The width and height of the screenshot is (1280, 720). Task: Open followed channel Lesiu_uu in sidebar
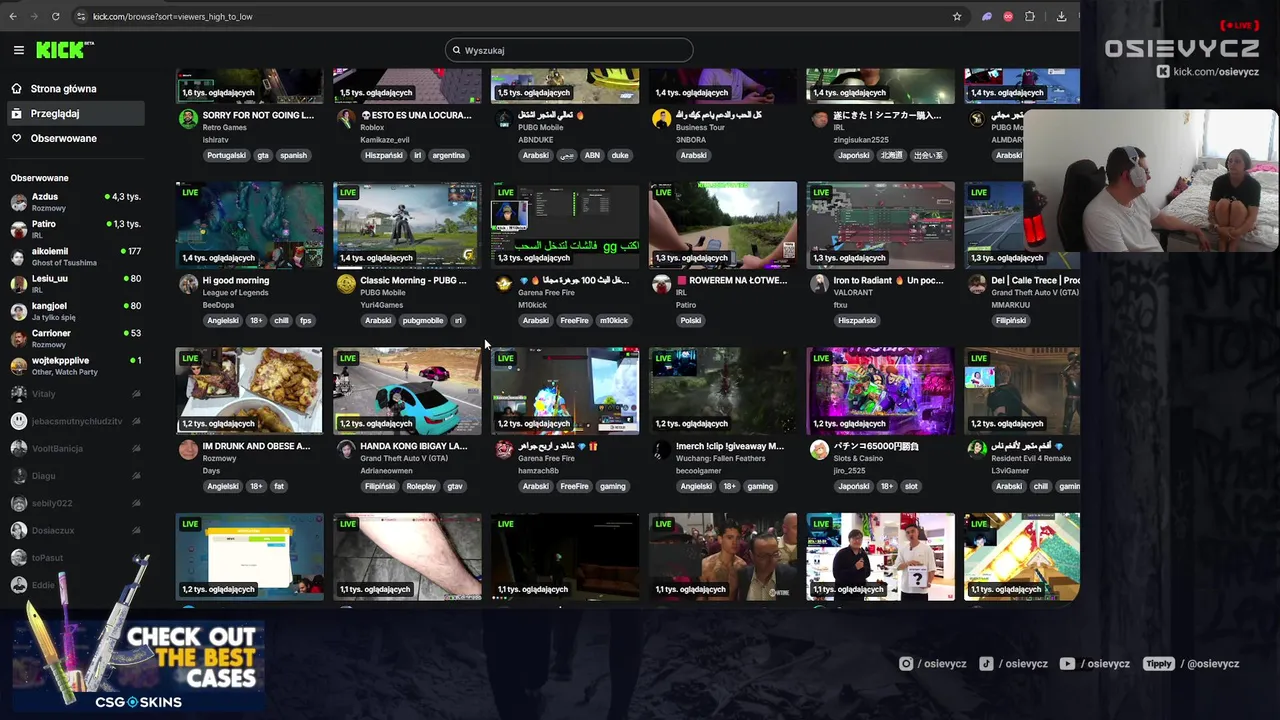point(75,284)
